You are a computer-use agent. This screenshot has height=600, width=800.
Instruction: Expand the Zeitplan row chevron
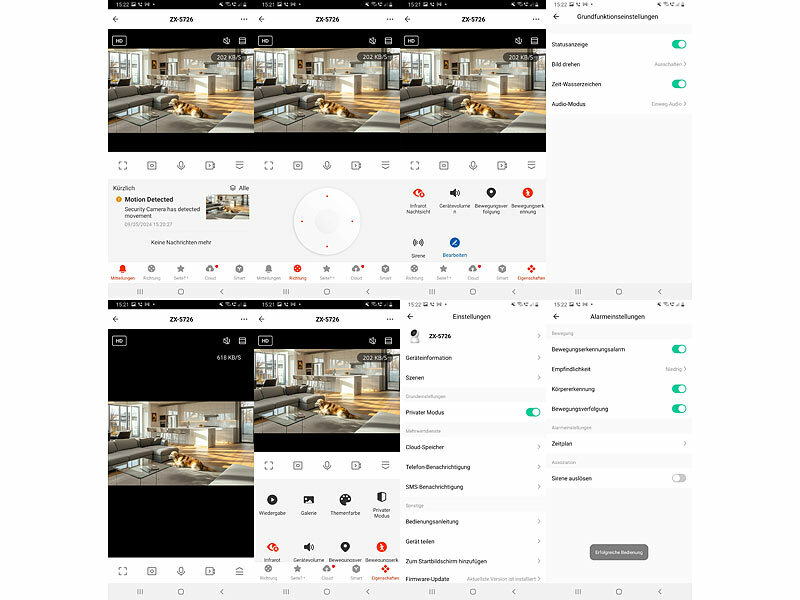point(685,443)
